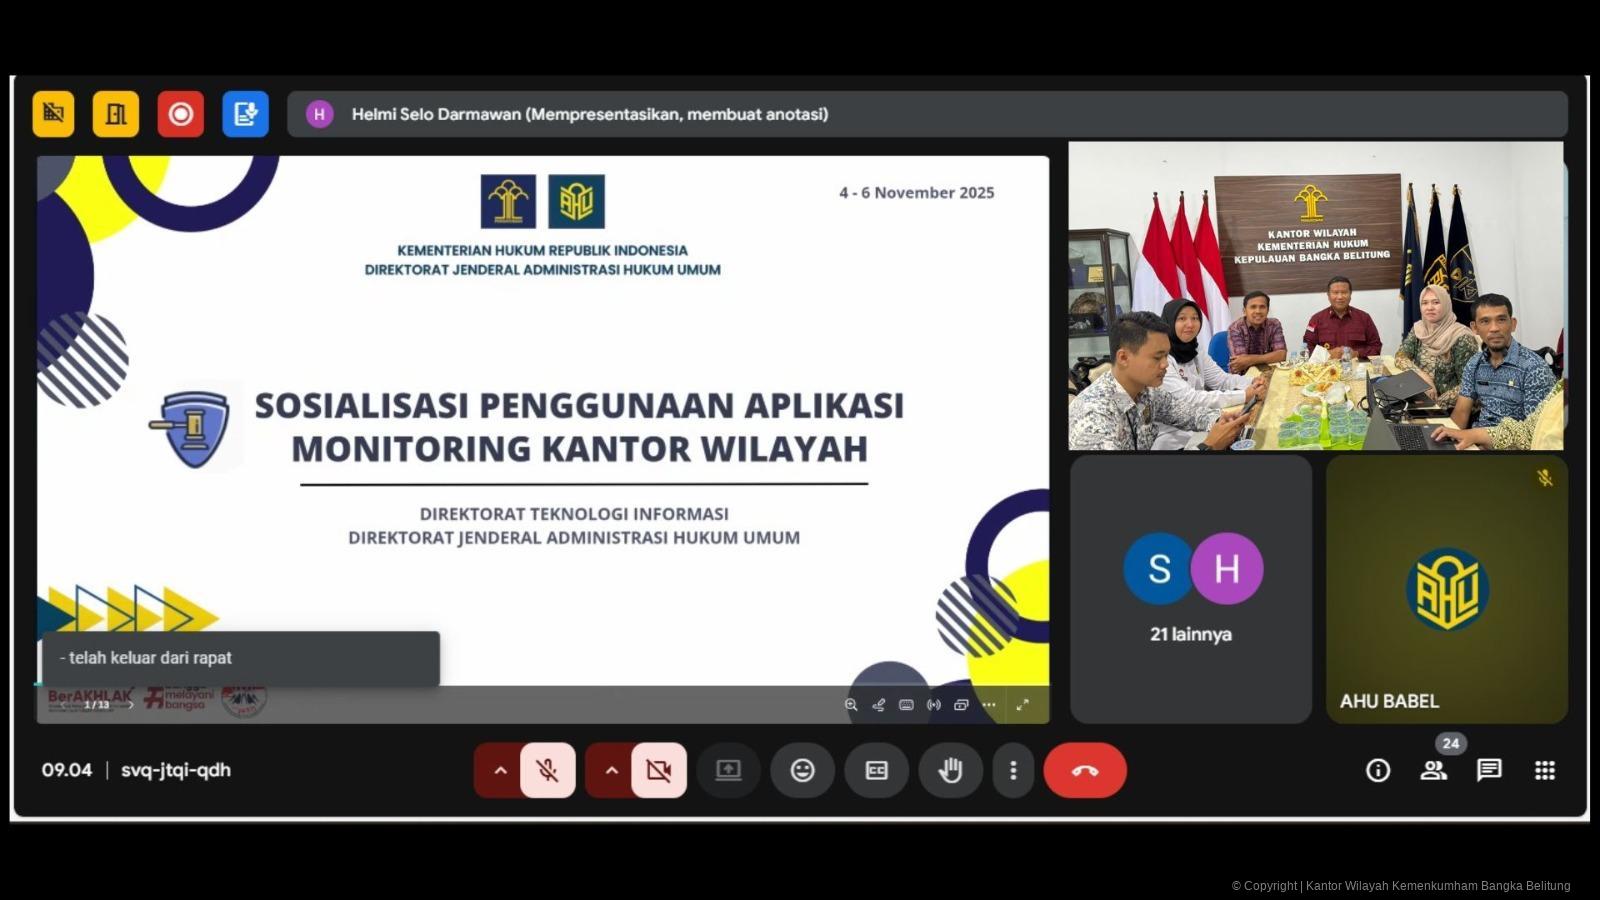The width and height of the screenshot is (1600, 900).
Task: Expand audio settings arrow beside microphone
Action: [500, 770]
